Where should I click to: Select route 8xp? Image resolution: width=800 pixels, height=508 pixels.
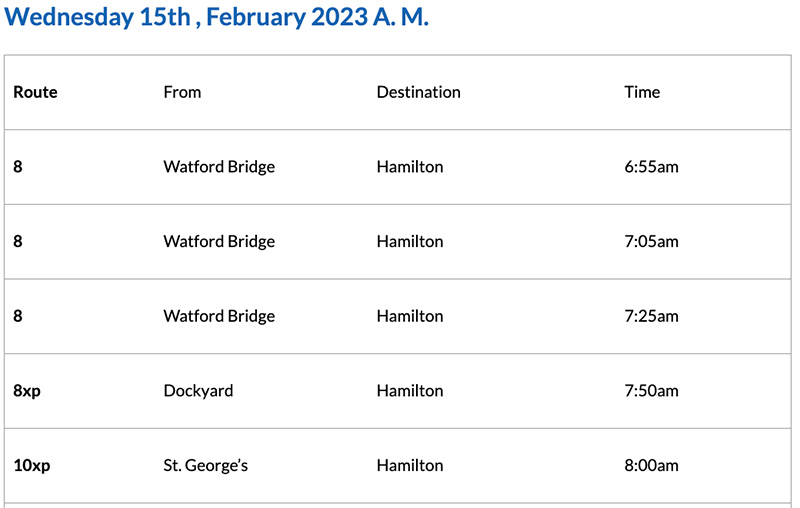click(27, 390)
